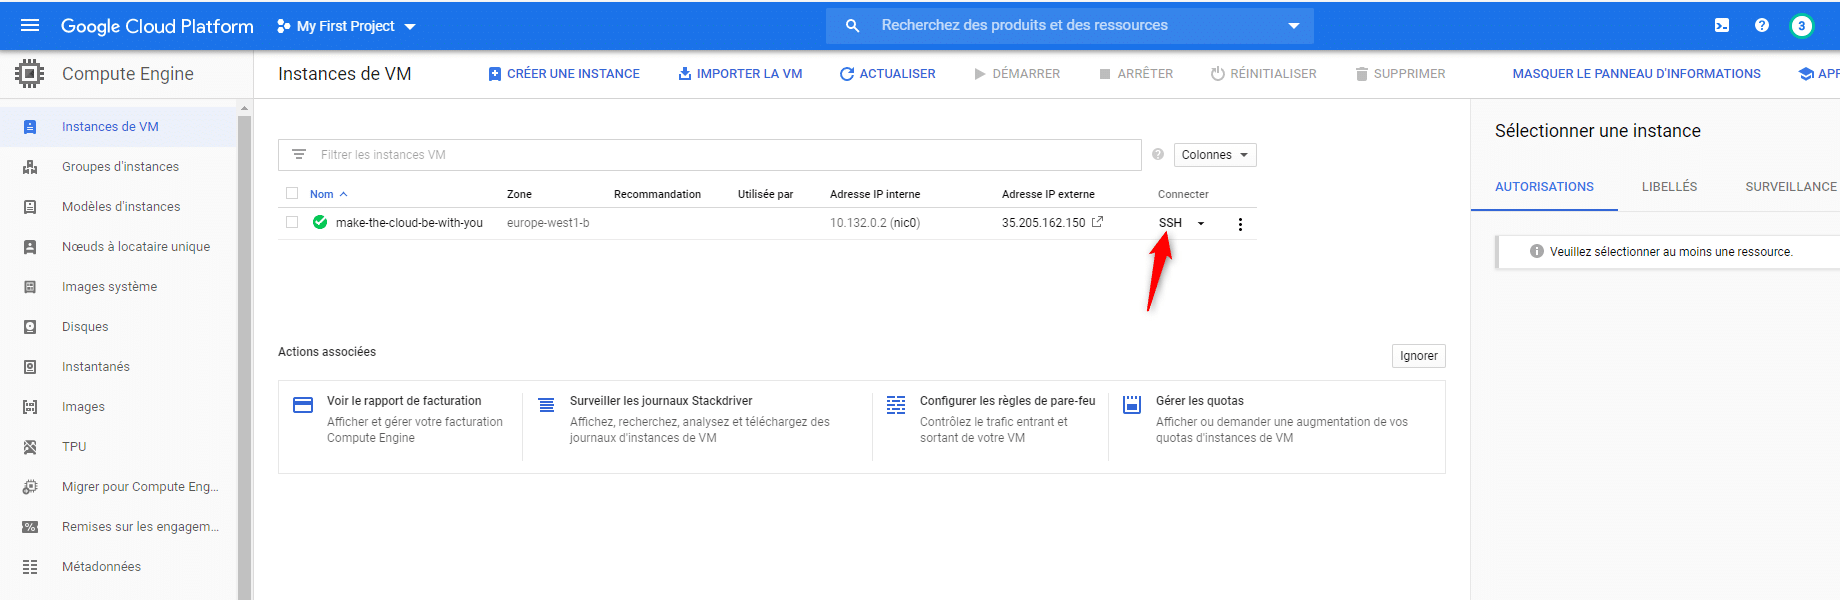Image resolution: width=1840 pixels, height=600 pixels.
Task: Focus the products and resources search field
Action: [x=1070, y=26]
